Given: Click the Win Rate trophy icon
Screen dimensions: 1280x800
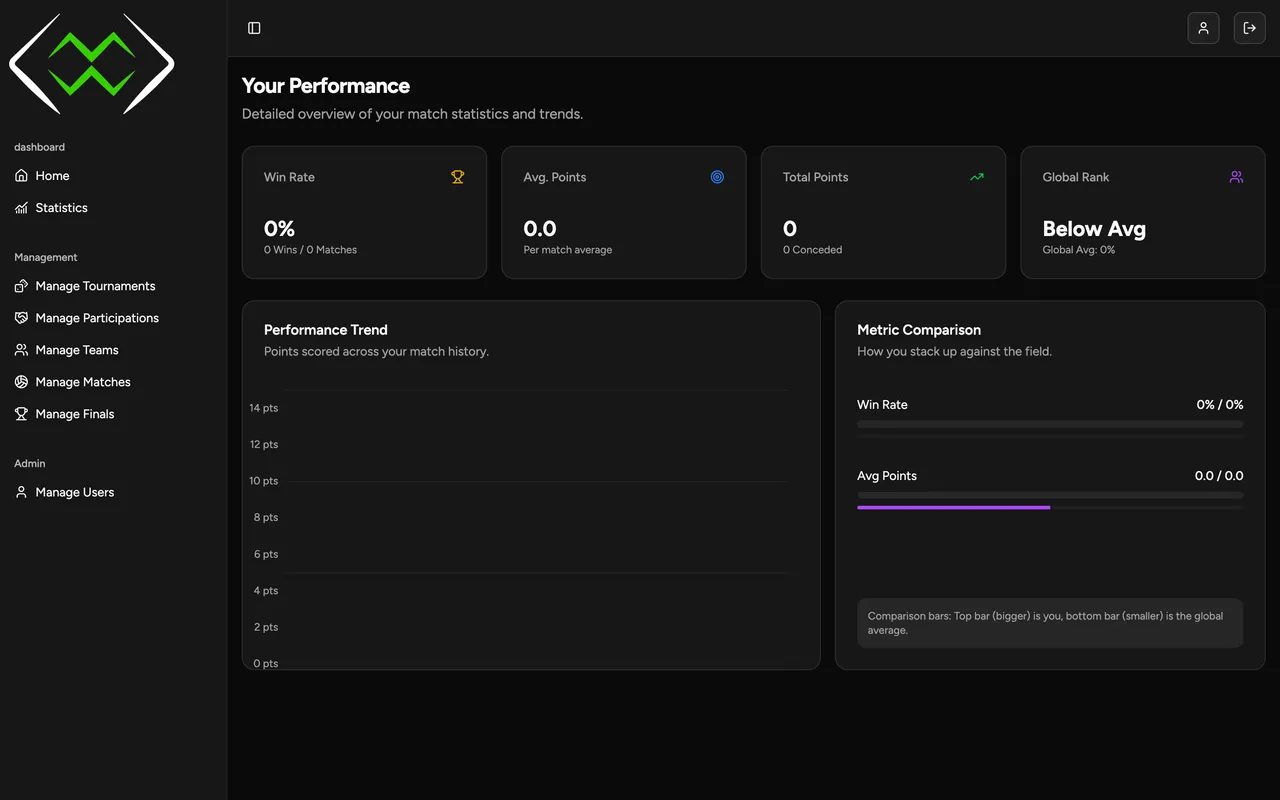Looking at the screenshot, I should [457, 177].
